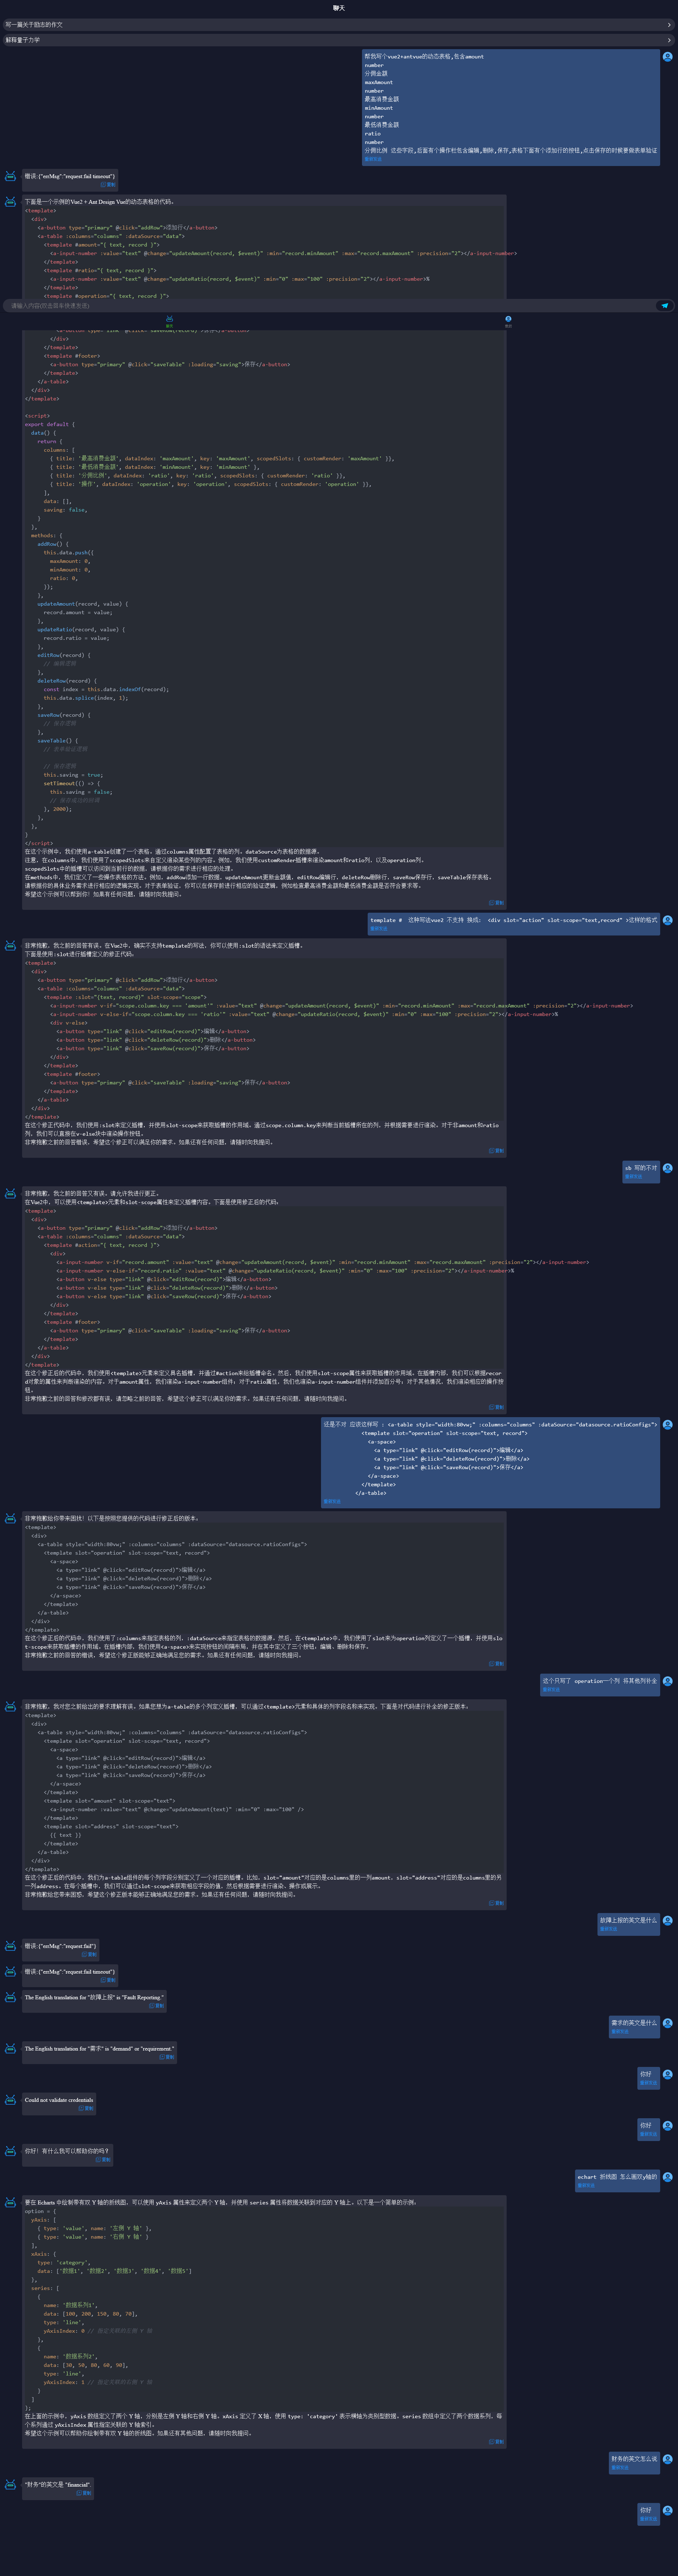Expand the chevron on the '写一篇关于励志的作文' row

(669, 25)
